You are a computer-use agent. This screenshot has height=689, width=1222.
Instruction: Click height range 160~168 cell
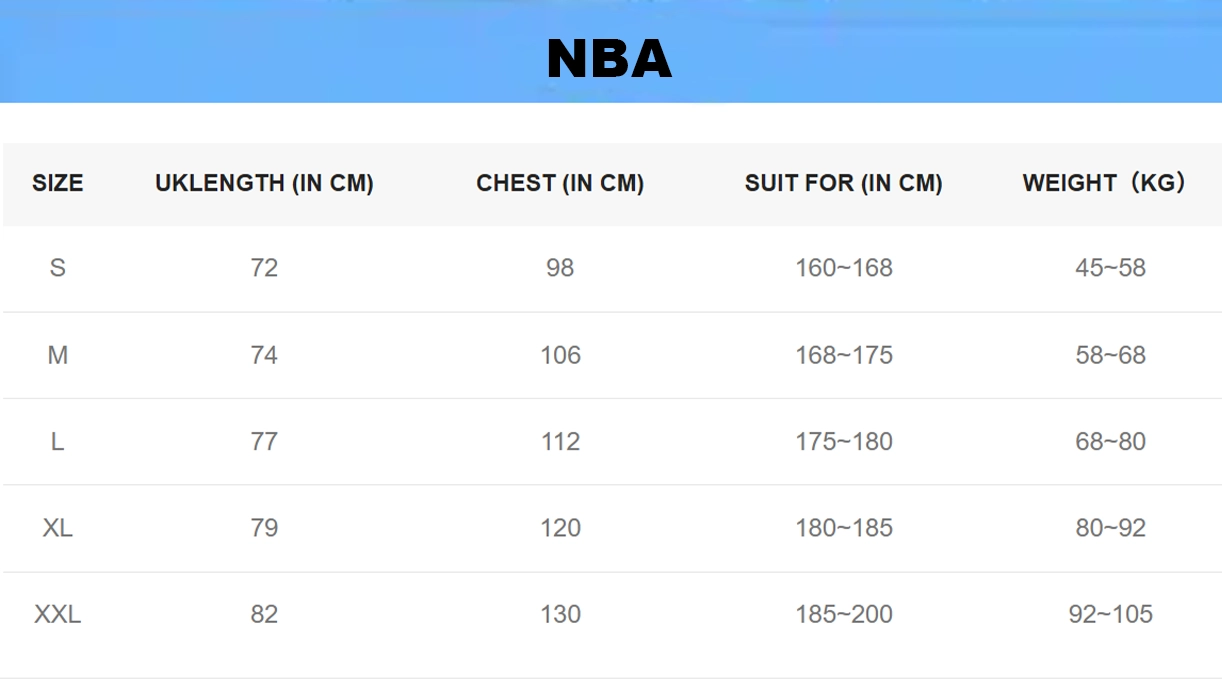coord(843,268)
